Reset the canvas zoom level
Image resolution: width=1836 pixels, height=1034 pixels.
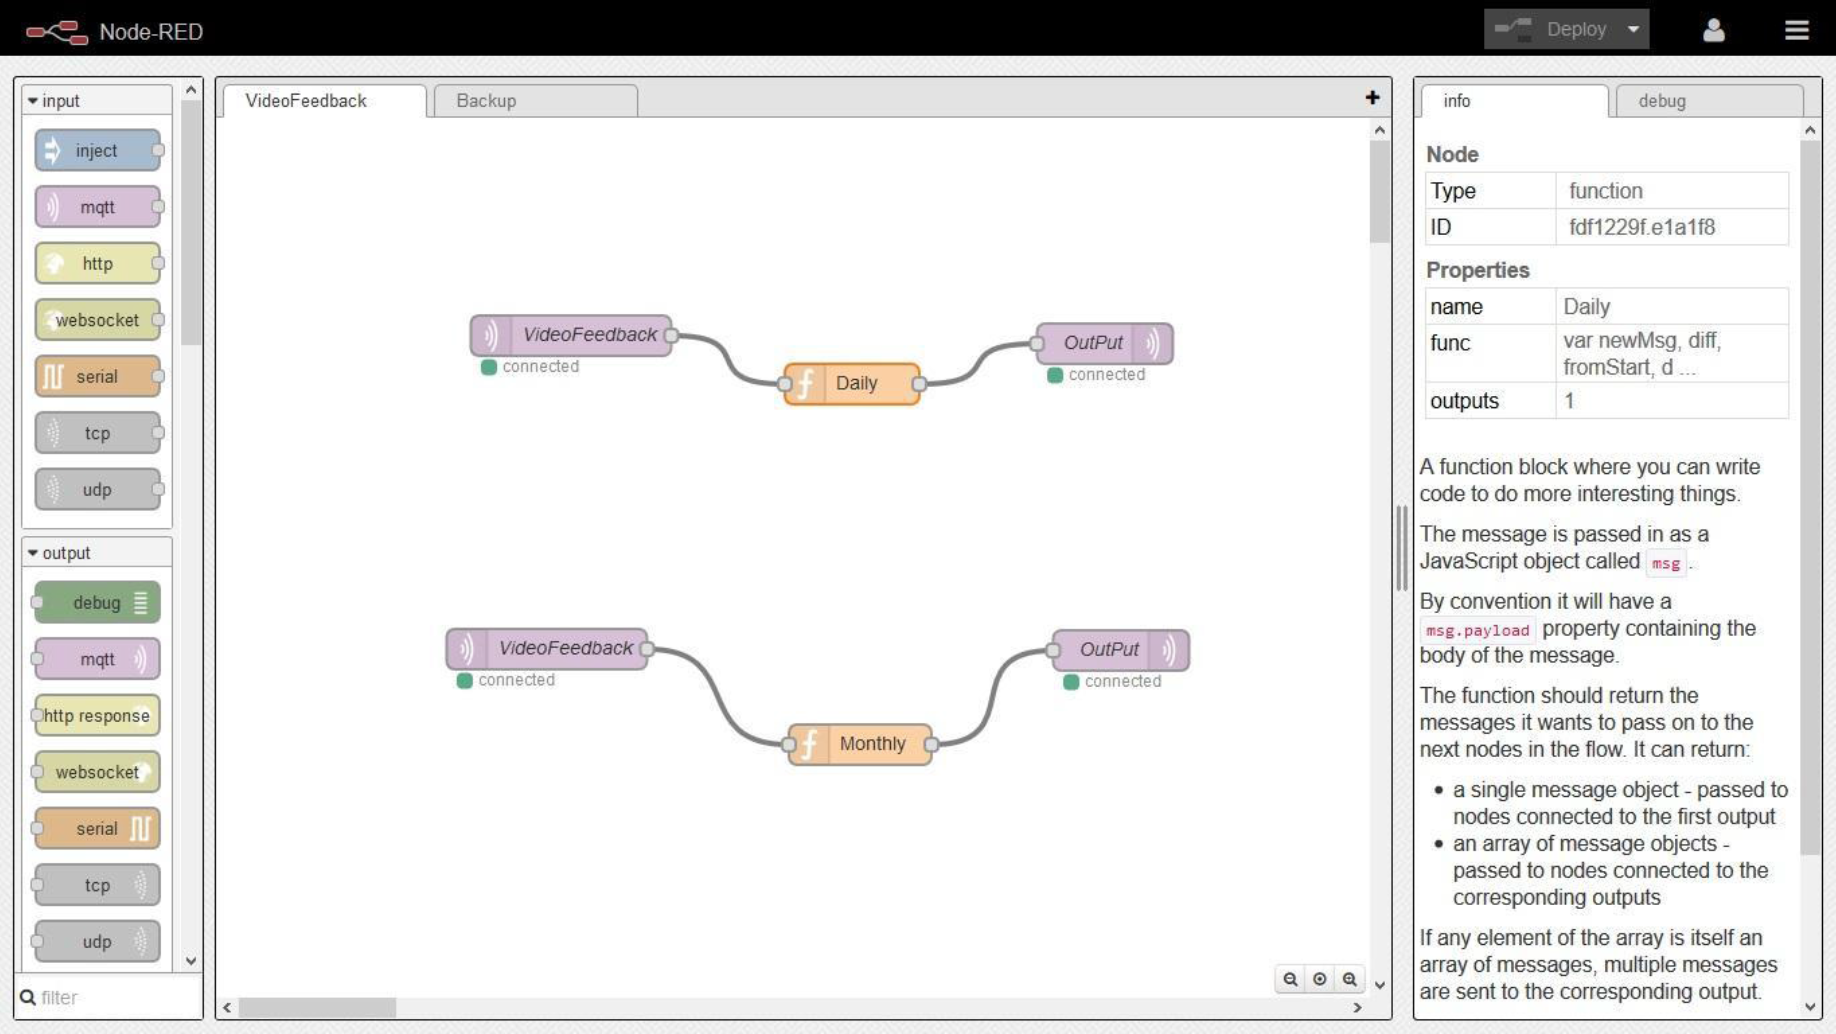[x=1320, y=979]
